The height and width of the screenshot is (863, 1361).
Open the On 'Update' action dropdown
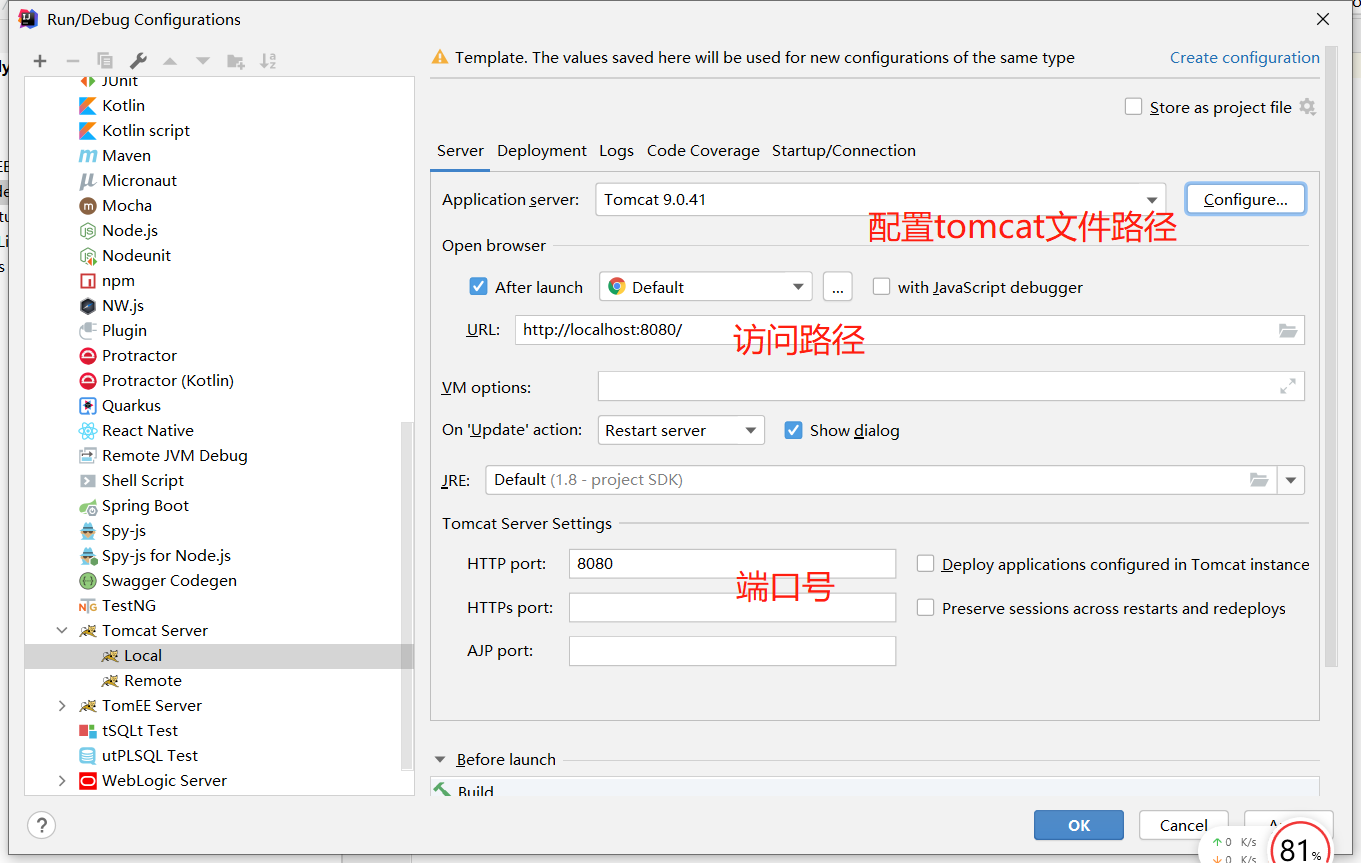pos(748,429)
